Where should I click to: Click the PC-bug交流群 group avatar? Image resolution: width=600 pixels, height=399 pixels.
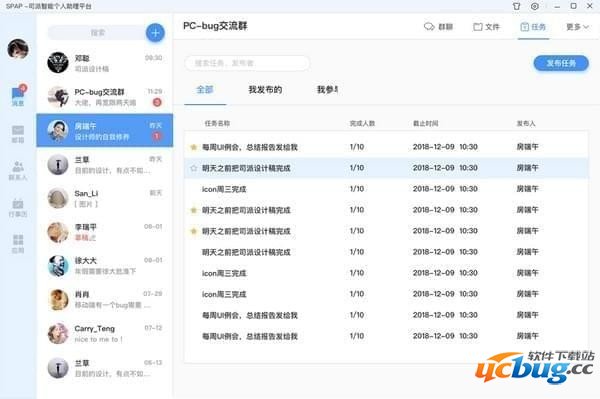click(x=58, y=96)
